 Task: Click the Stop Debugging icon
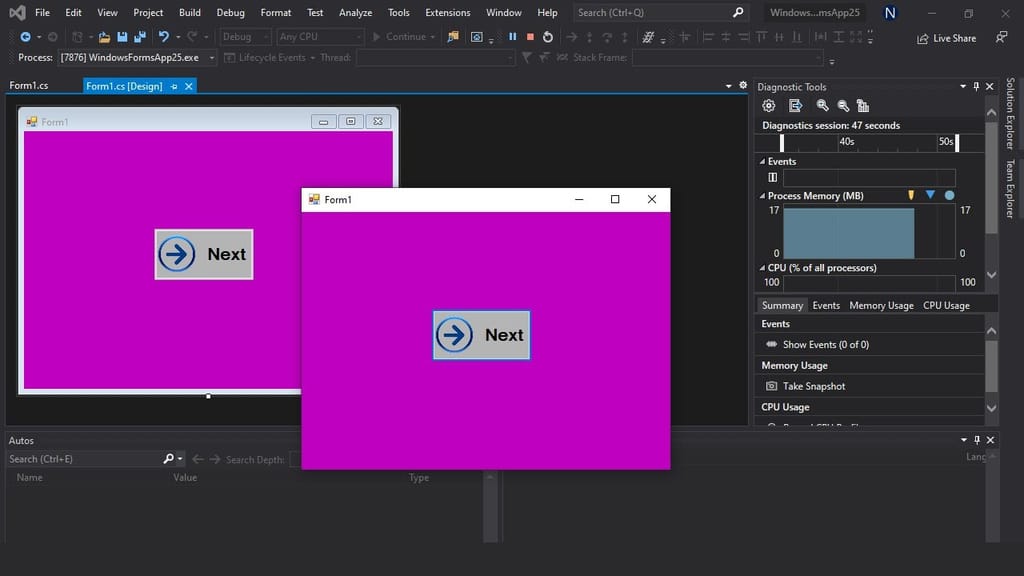[530, 36]
